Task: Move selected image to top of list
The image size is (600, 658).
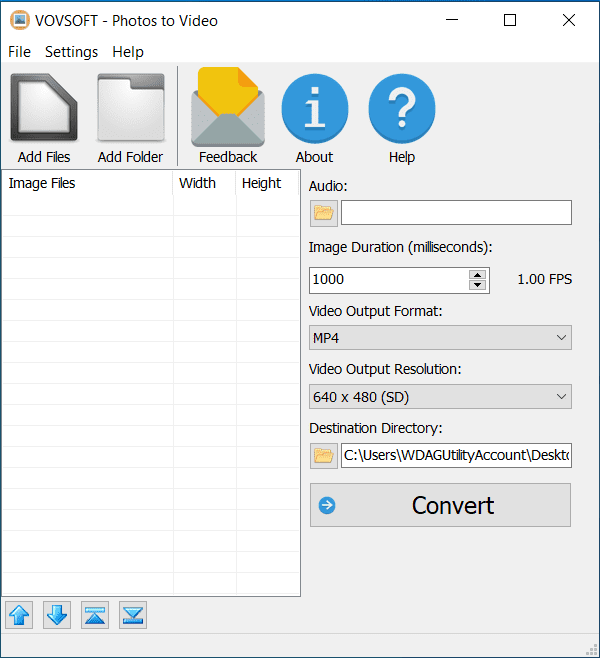Action: coord(95,615)
